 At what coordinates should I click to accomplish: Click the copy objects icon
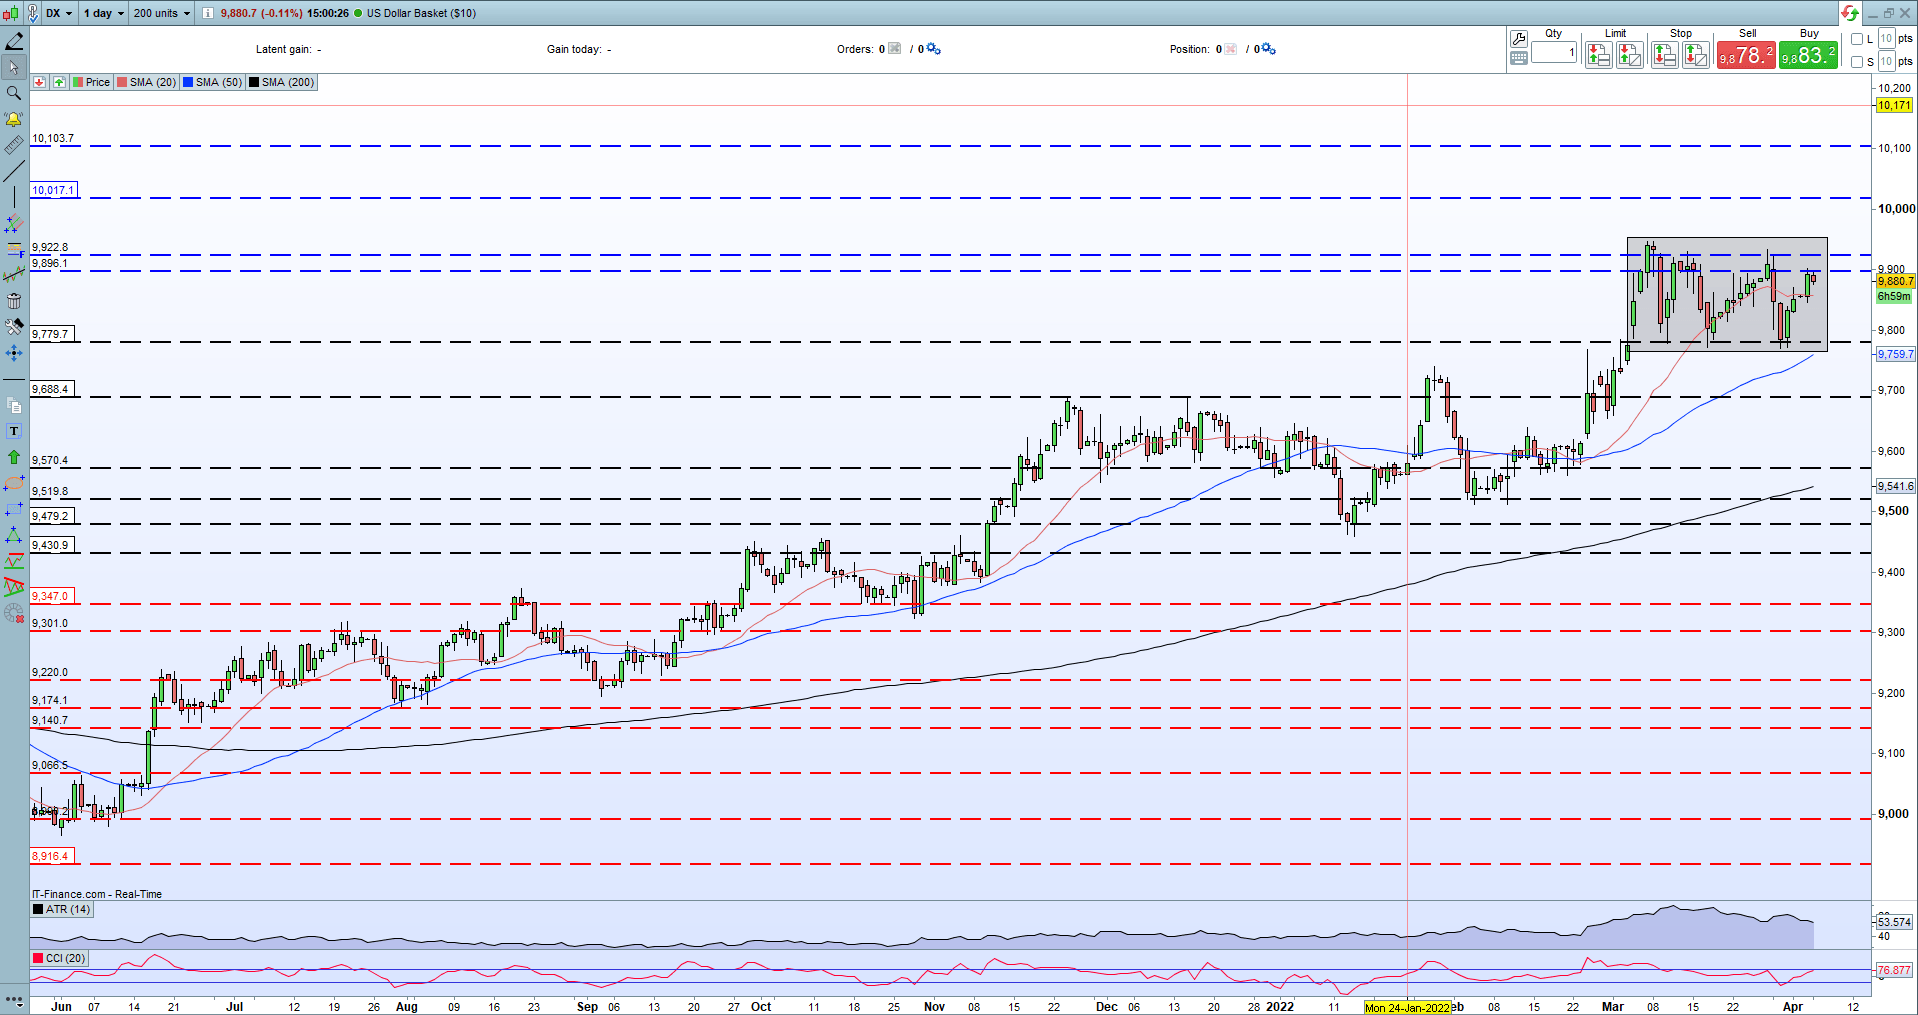point(14,405)
